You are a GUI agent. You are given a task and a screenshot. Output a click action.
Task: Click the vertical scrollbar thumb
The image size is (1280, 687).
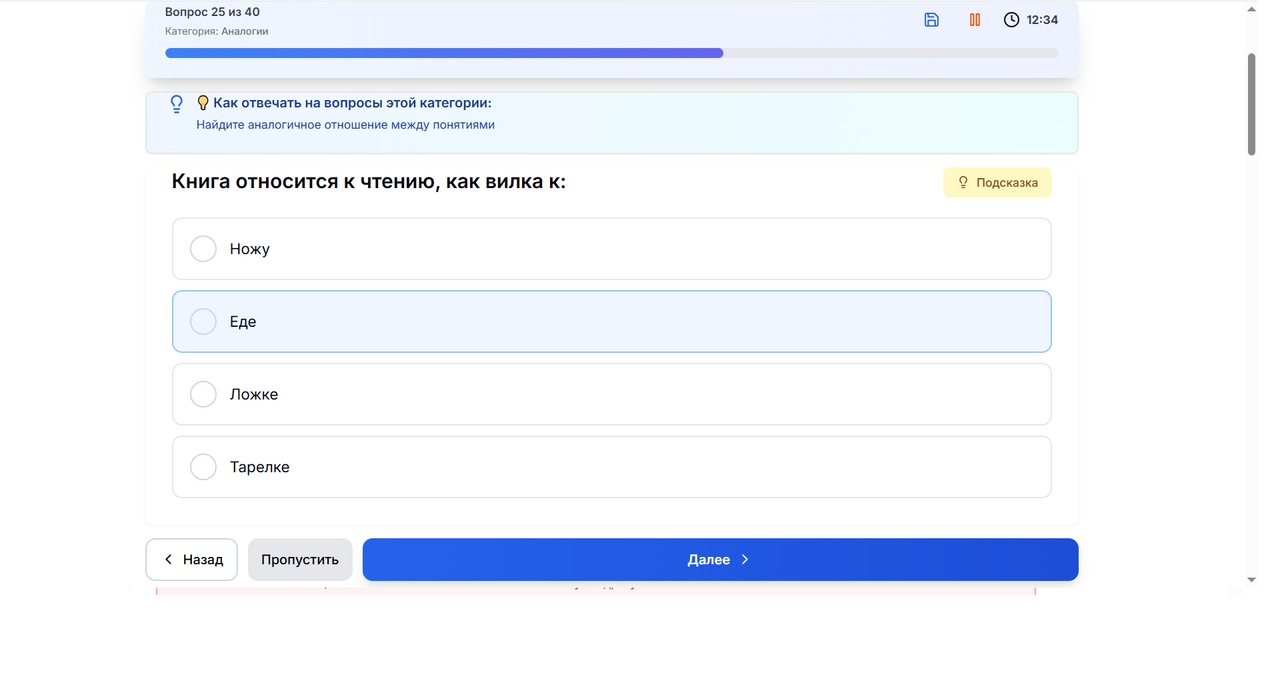pyautogui.click(x=1251, y=104)
